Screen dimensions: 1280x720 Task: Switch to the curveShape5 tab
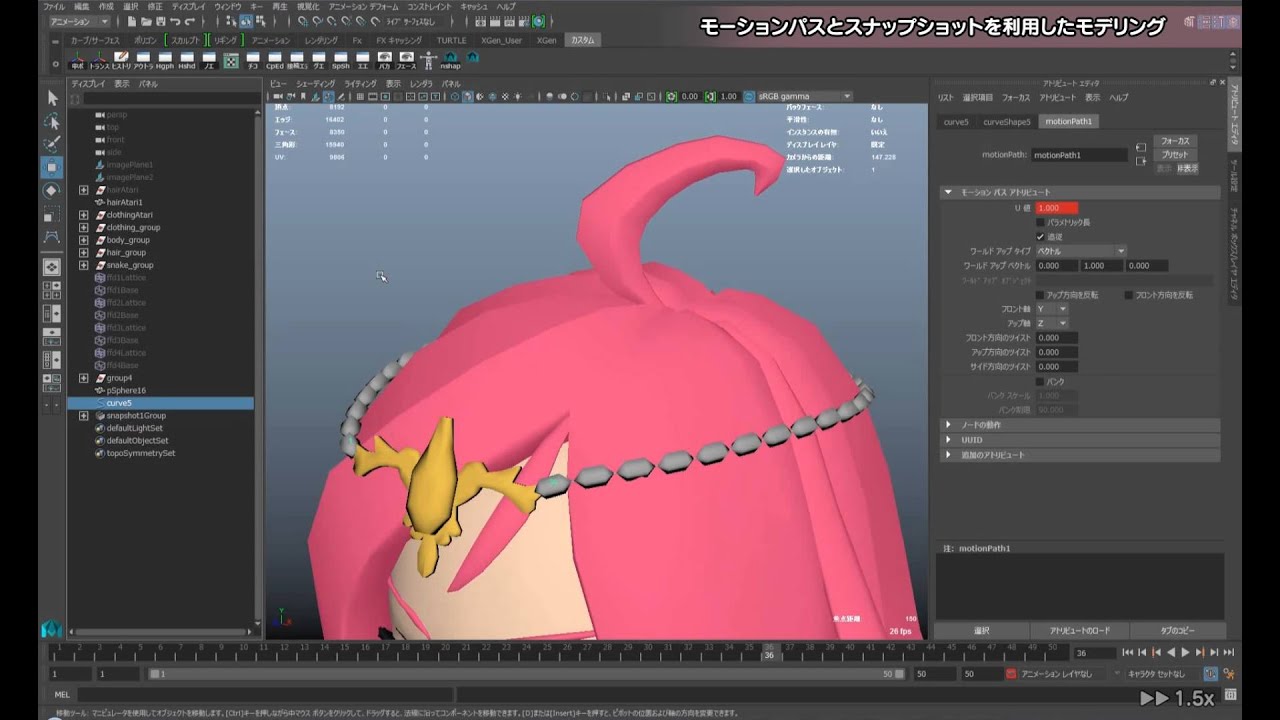point(1006,122)
